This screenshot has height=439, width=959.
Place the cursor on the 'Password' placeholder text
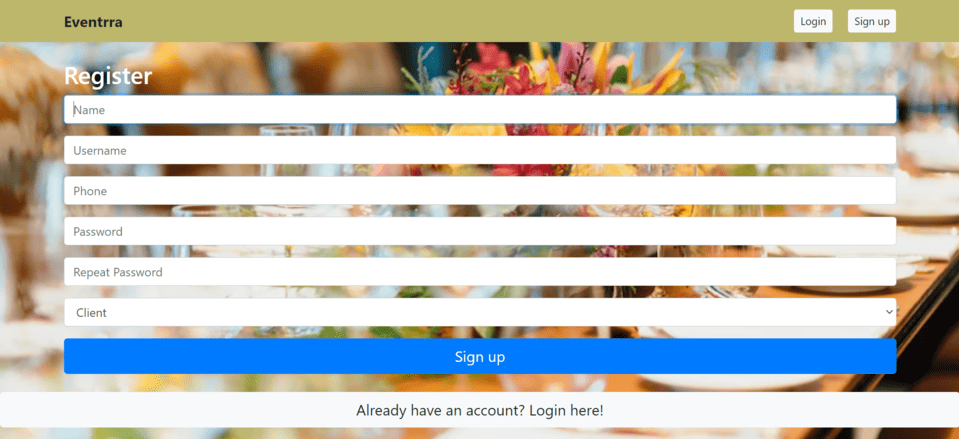tap(98, 232)
